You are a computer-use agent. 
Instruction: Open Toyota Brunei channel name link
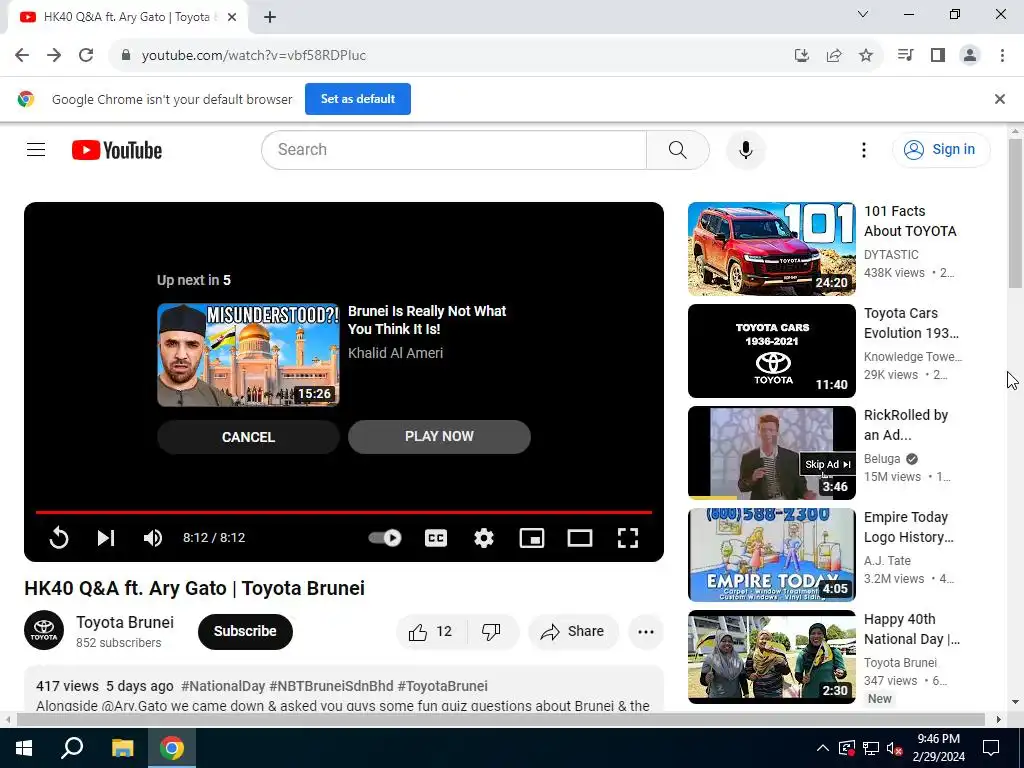[125, 622]
